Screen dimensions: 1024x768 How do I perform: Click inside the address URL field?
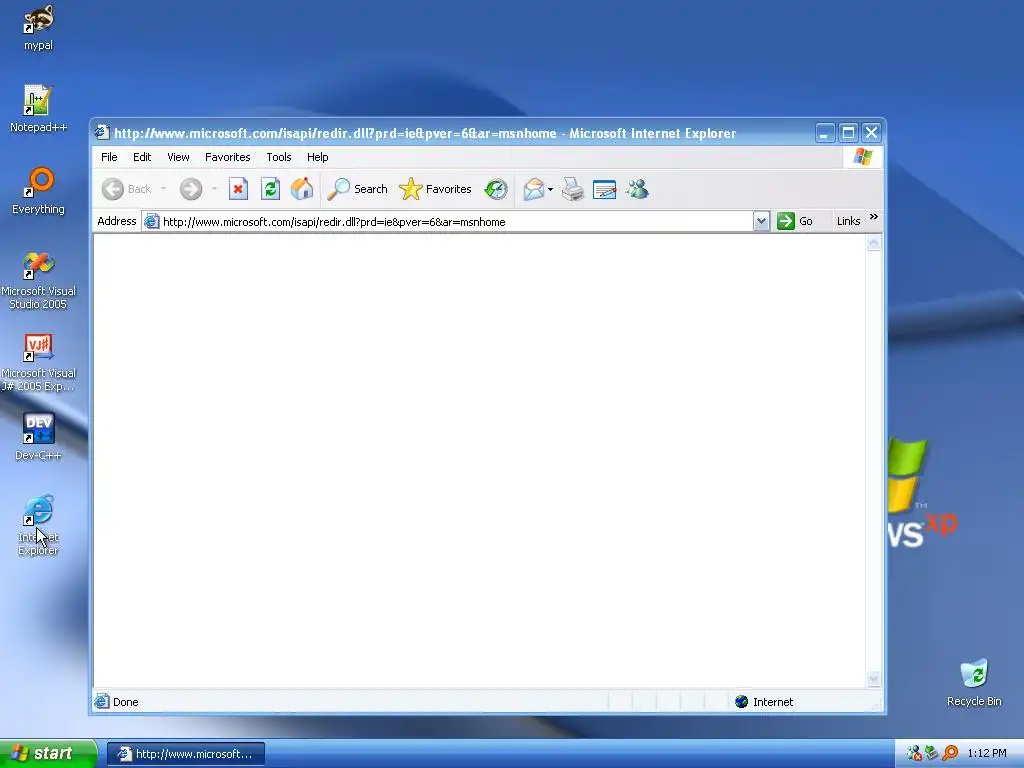456,221
